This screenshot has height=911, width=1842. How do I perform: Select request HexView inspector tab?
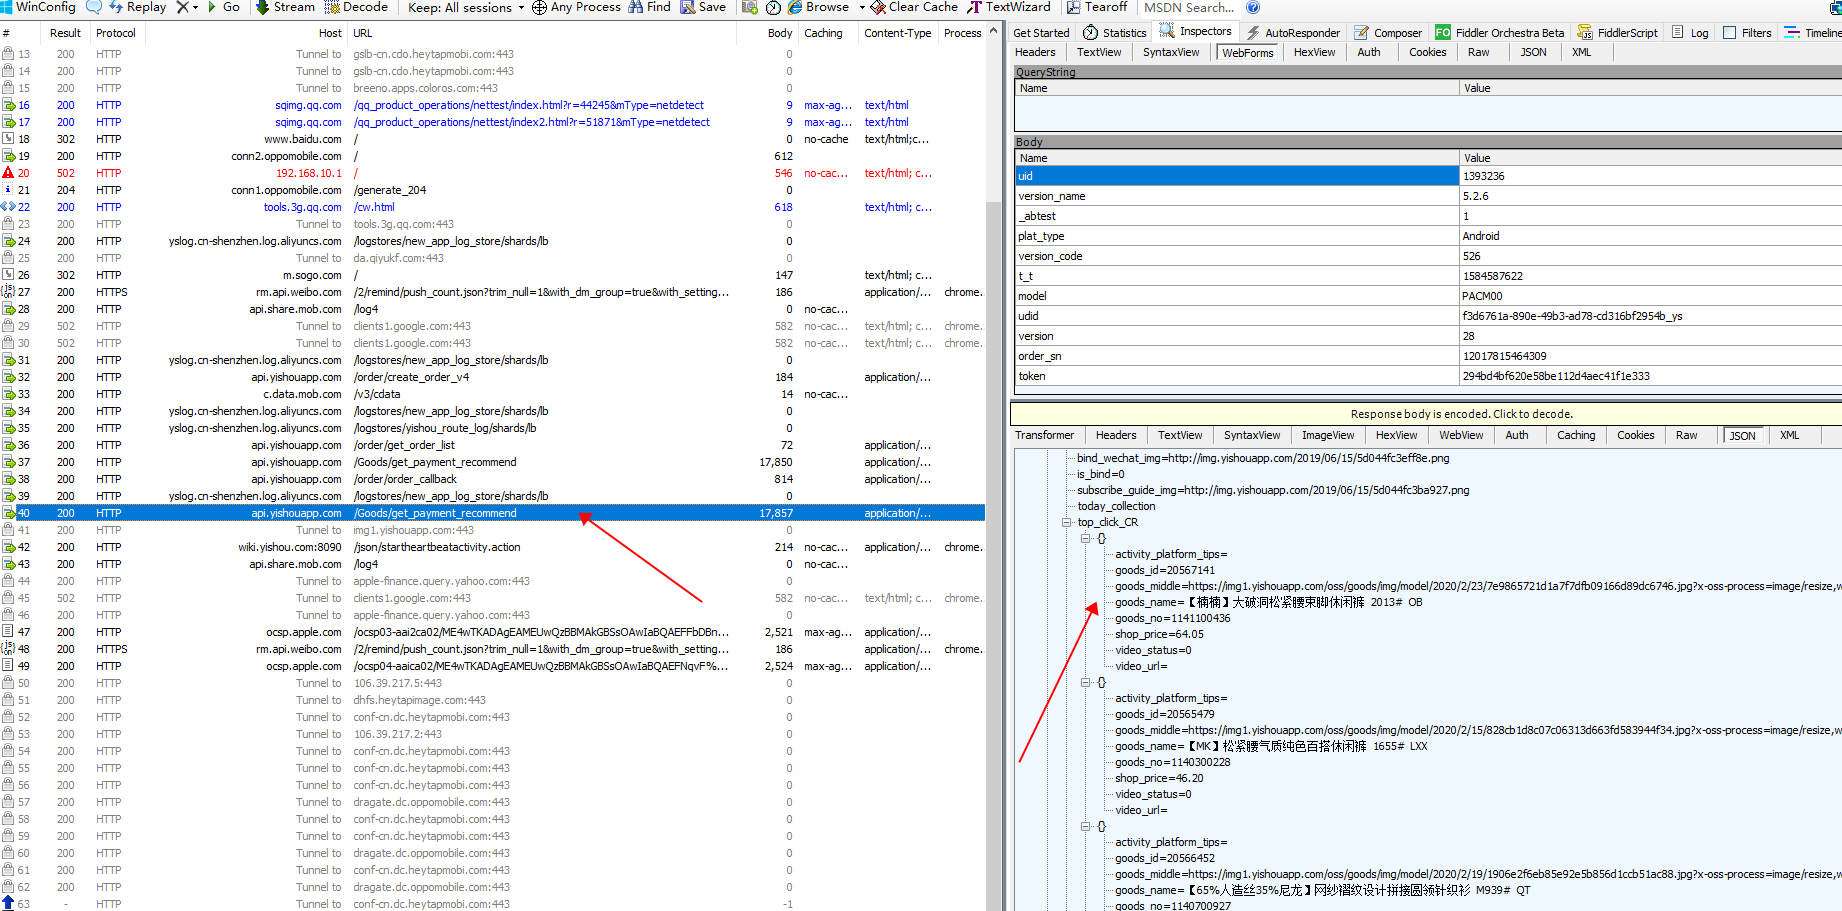(1314, 53)
